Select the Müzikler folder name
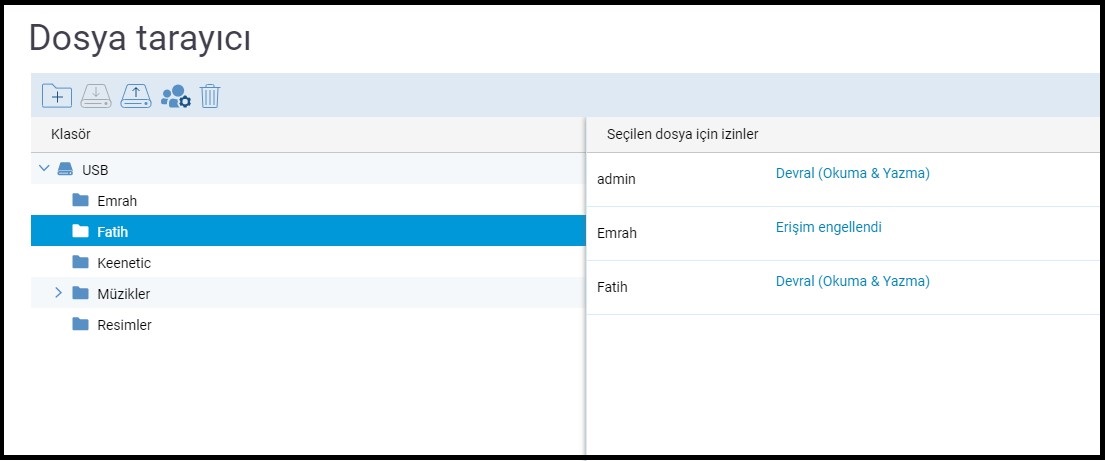This screenshot has height=461, width=1105. pyautogui.click(x=124, y=294)
